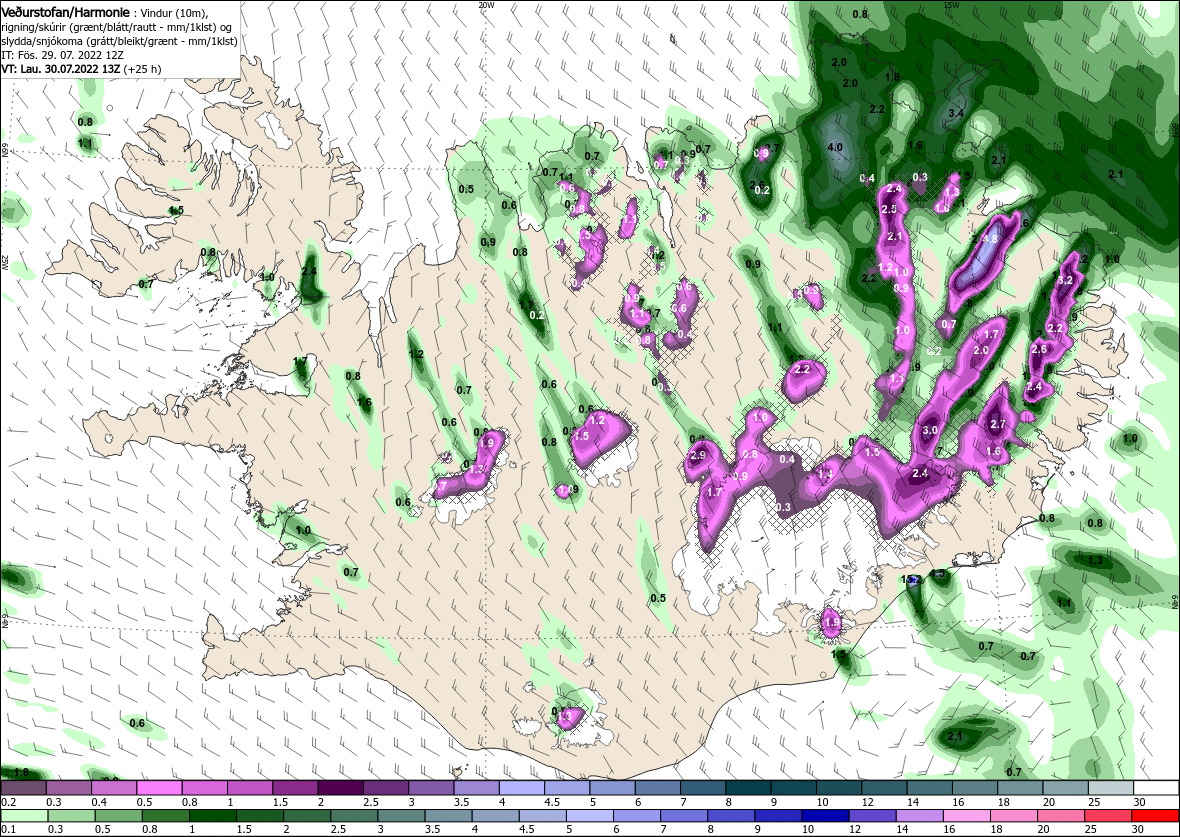Pick the light pink 16 swatch in the bottom legend row
Screen dimensions: 1180x837
pyautogui.click(x=966, y=816)
